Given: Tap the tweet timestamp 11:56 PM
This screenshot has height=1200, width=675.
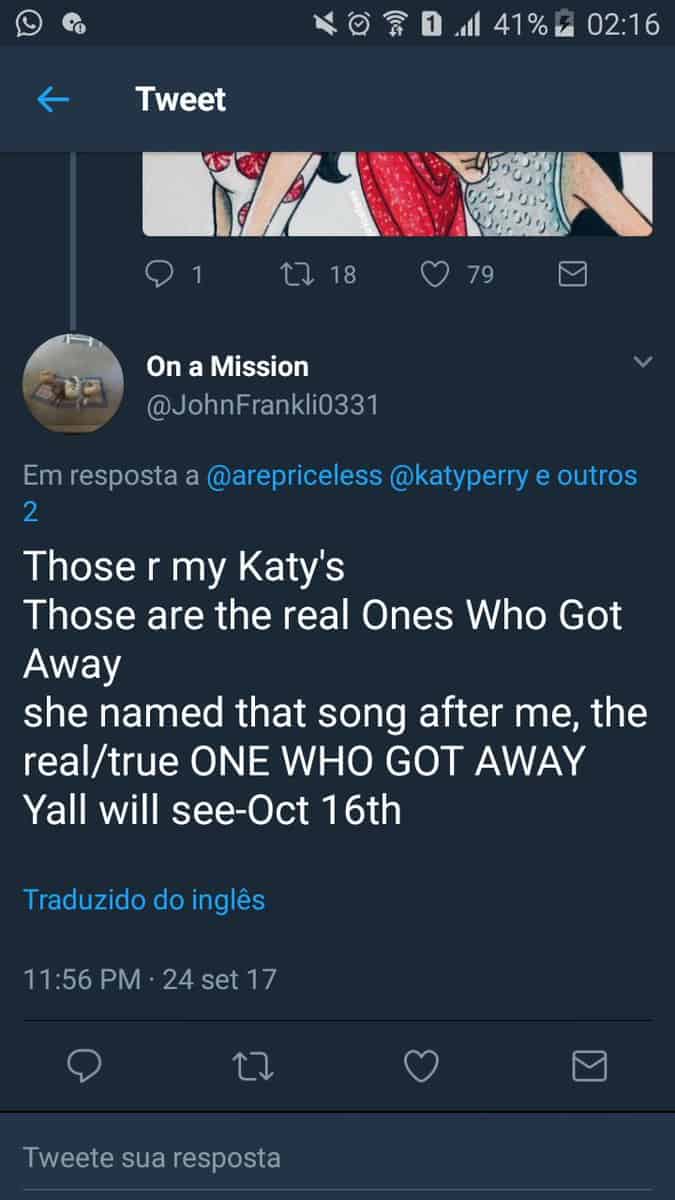Looking at the screenshot, I should pyautogui.click(x=81, y=978).
